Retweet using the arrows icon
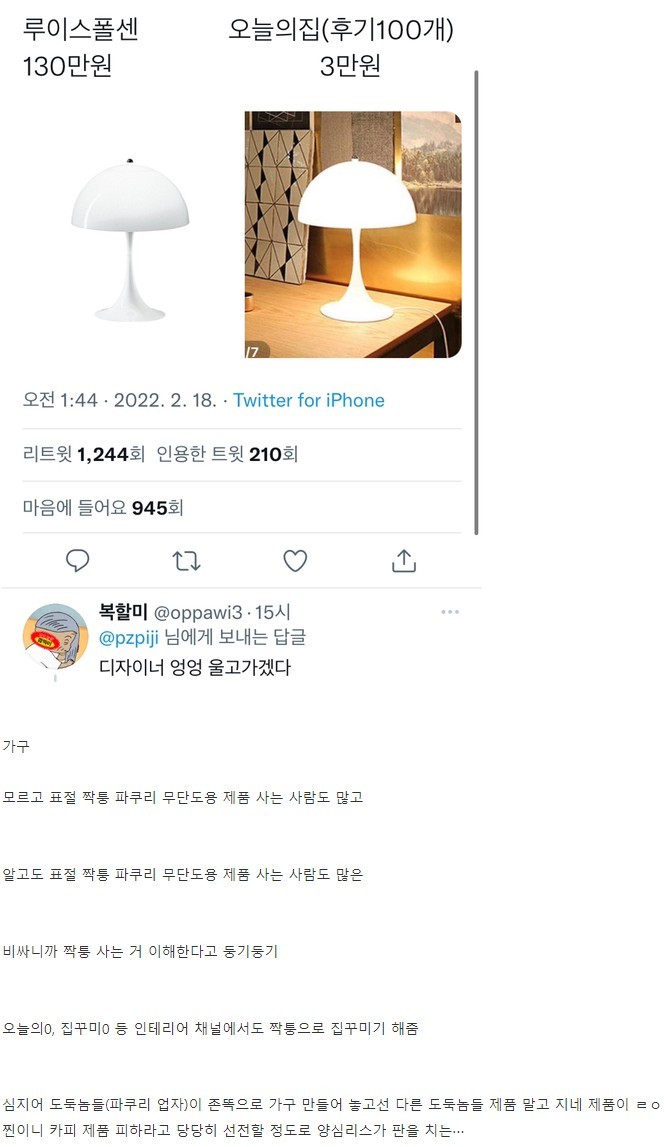 coord(186,561)
